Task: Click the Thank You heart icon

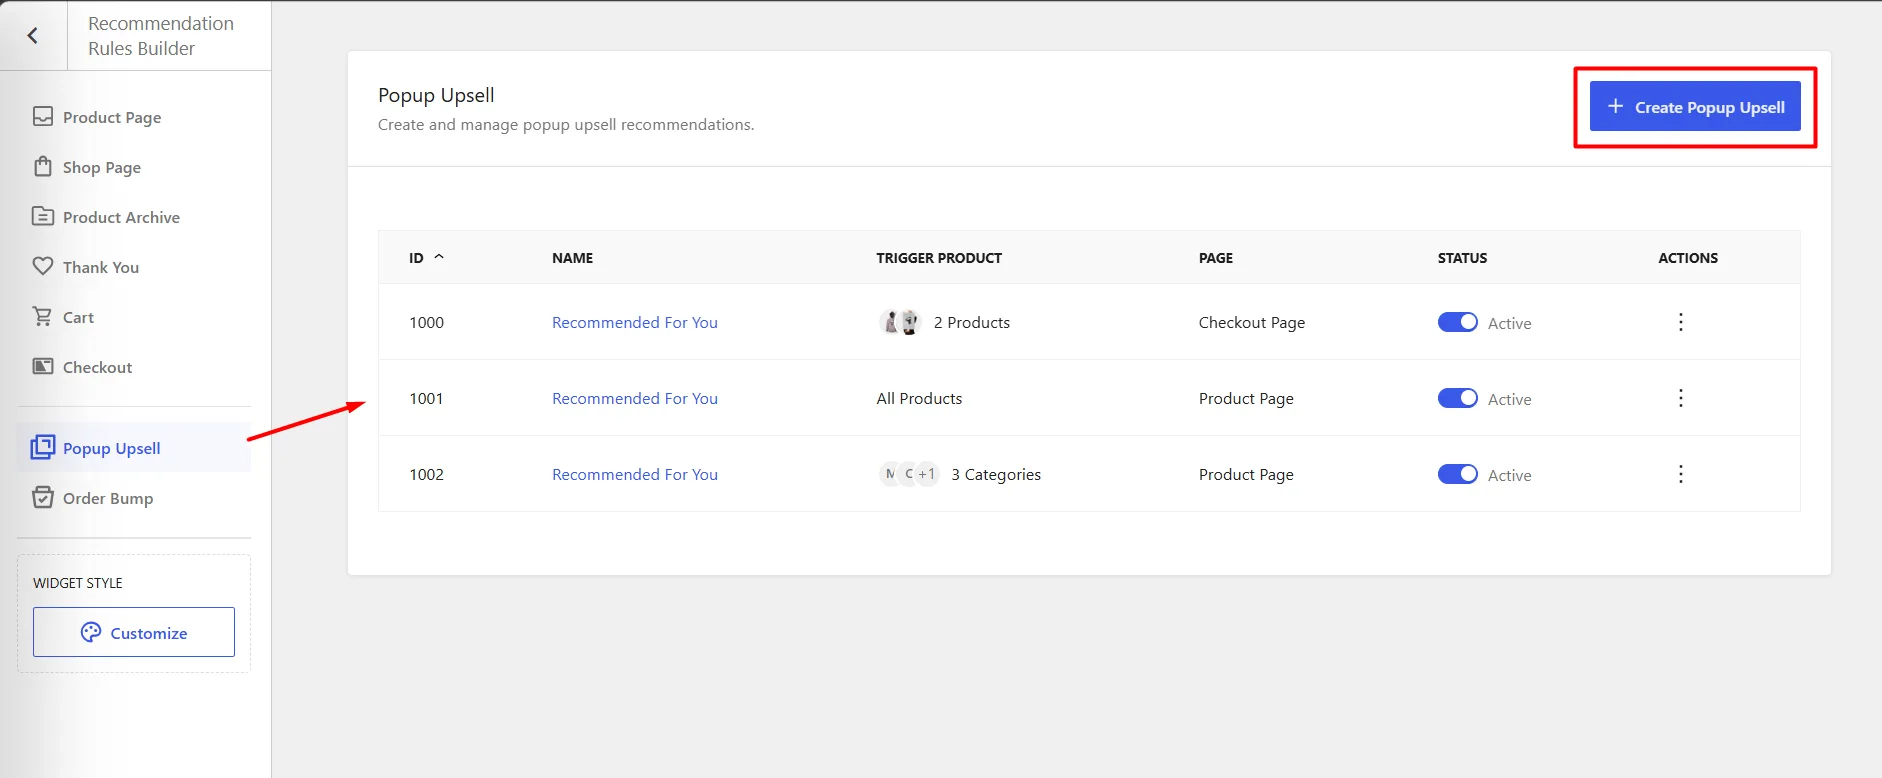Action: [43, 266]
